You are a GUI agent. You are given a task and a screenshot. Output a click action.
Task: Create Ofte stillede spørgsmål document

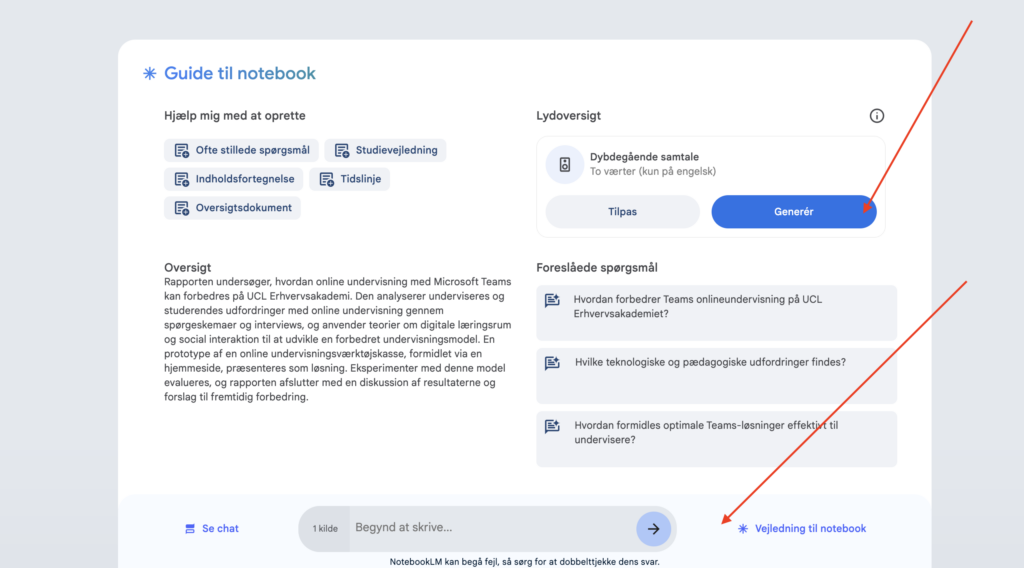tap(241, 150)
